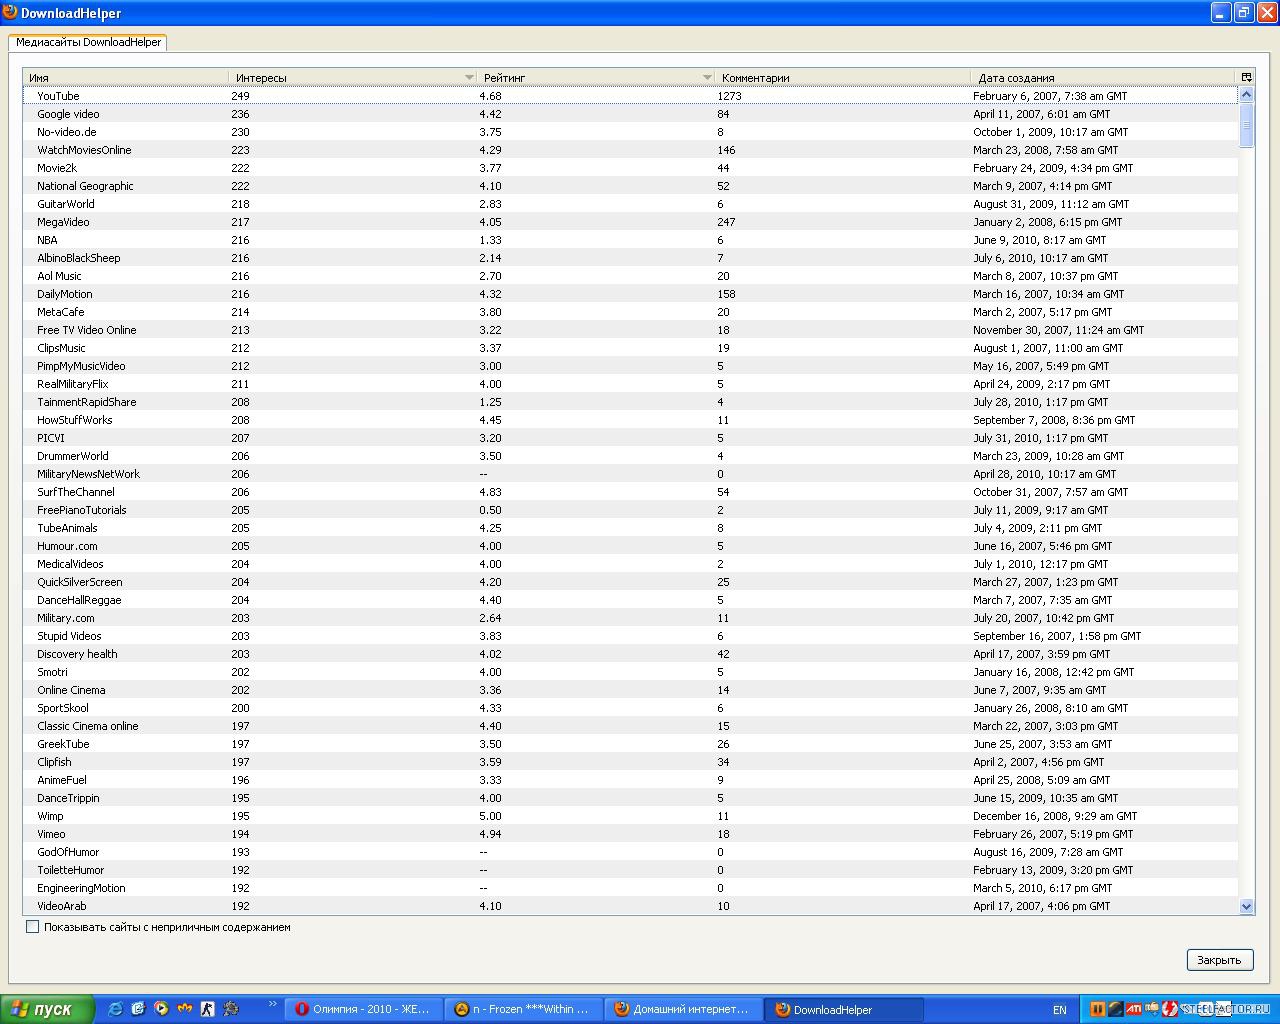The height and width of the screenshot is (1024, 1280).
Task: Expand hidden quick launch icons chevron
Action: pyautogui.click(x=271, y=1003)
